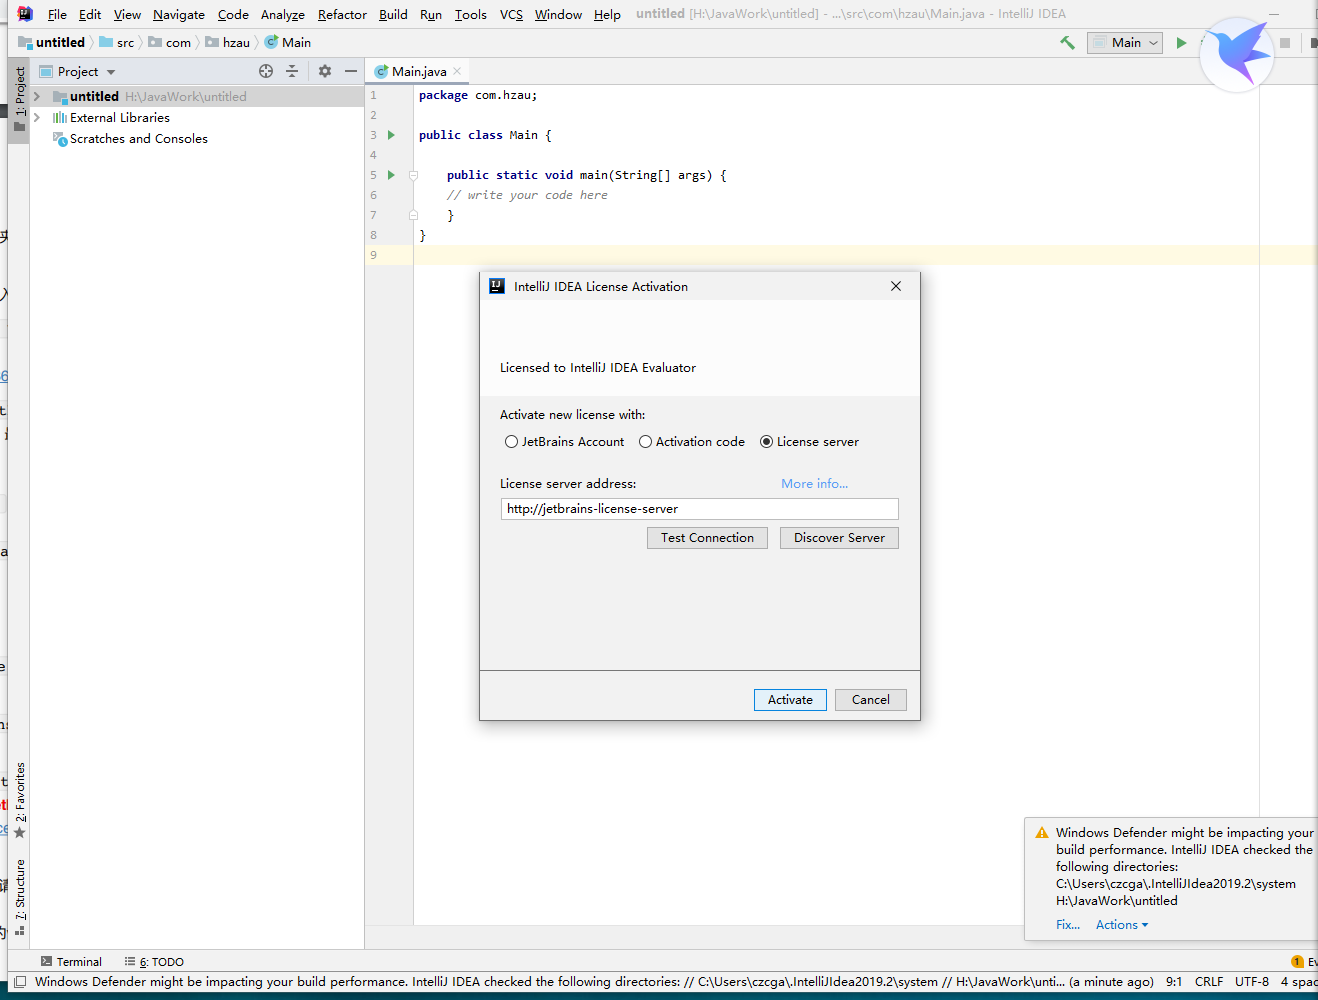Select the JetBrains Account radio option

coord(511,442)
